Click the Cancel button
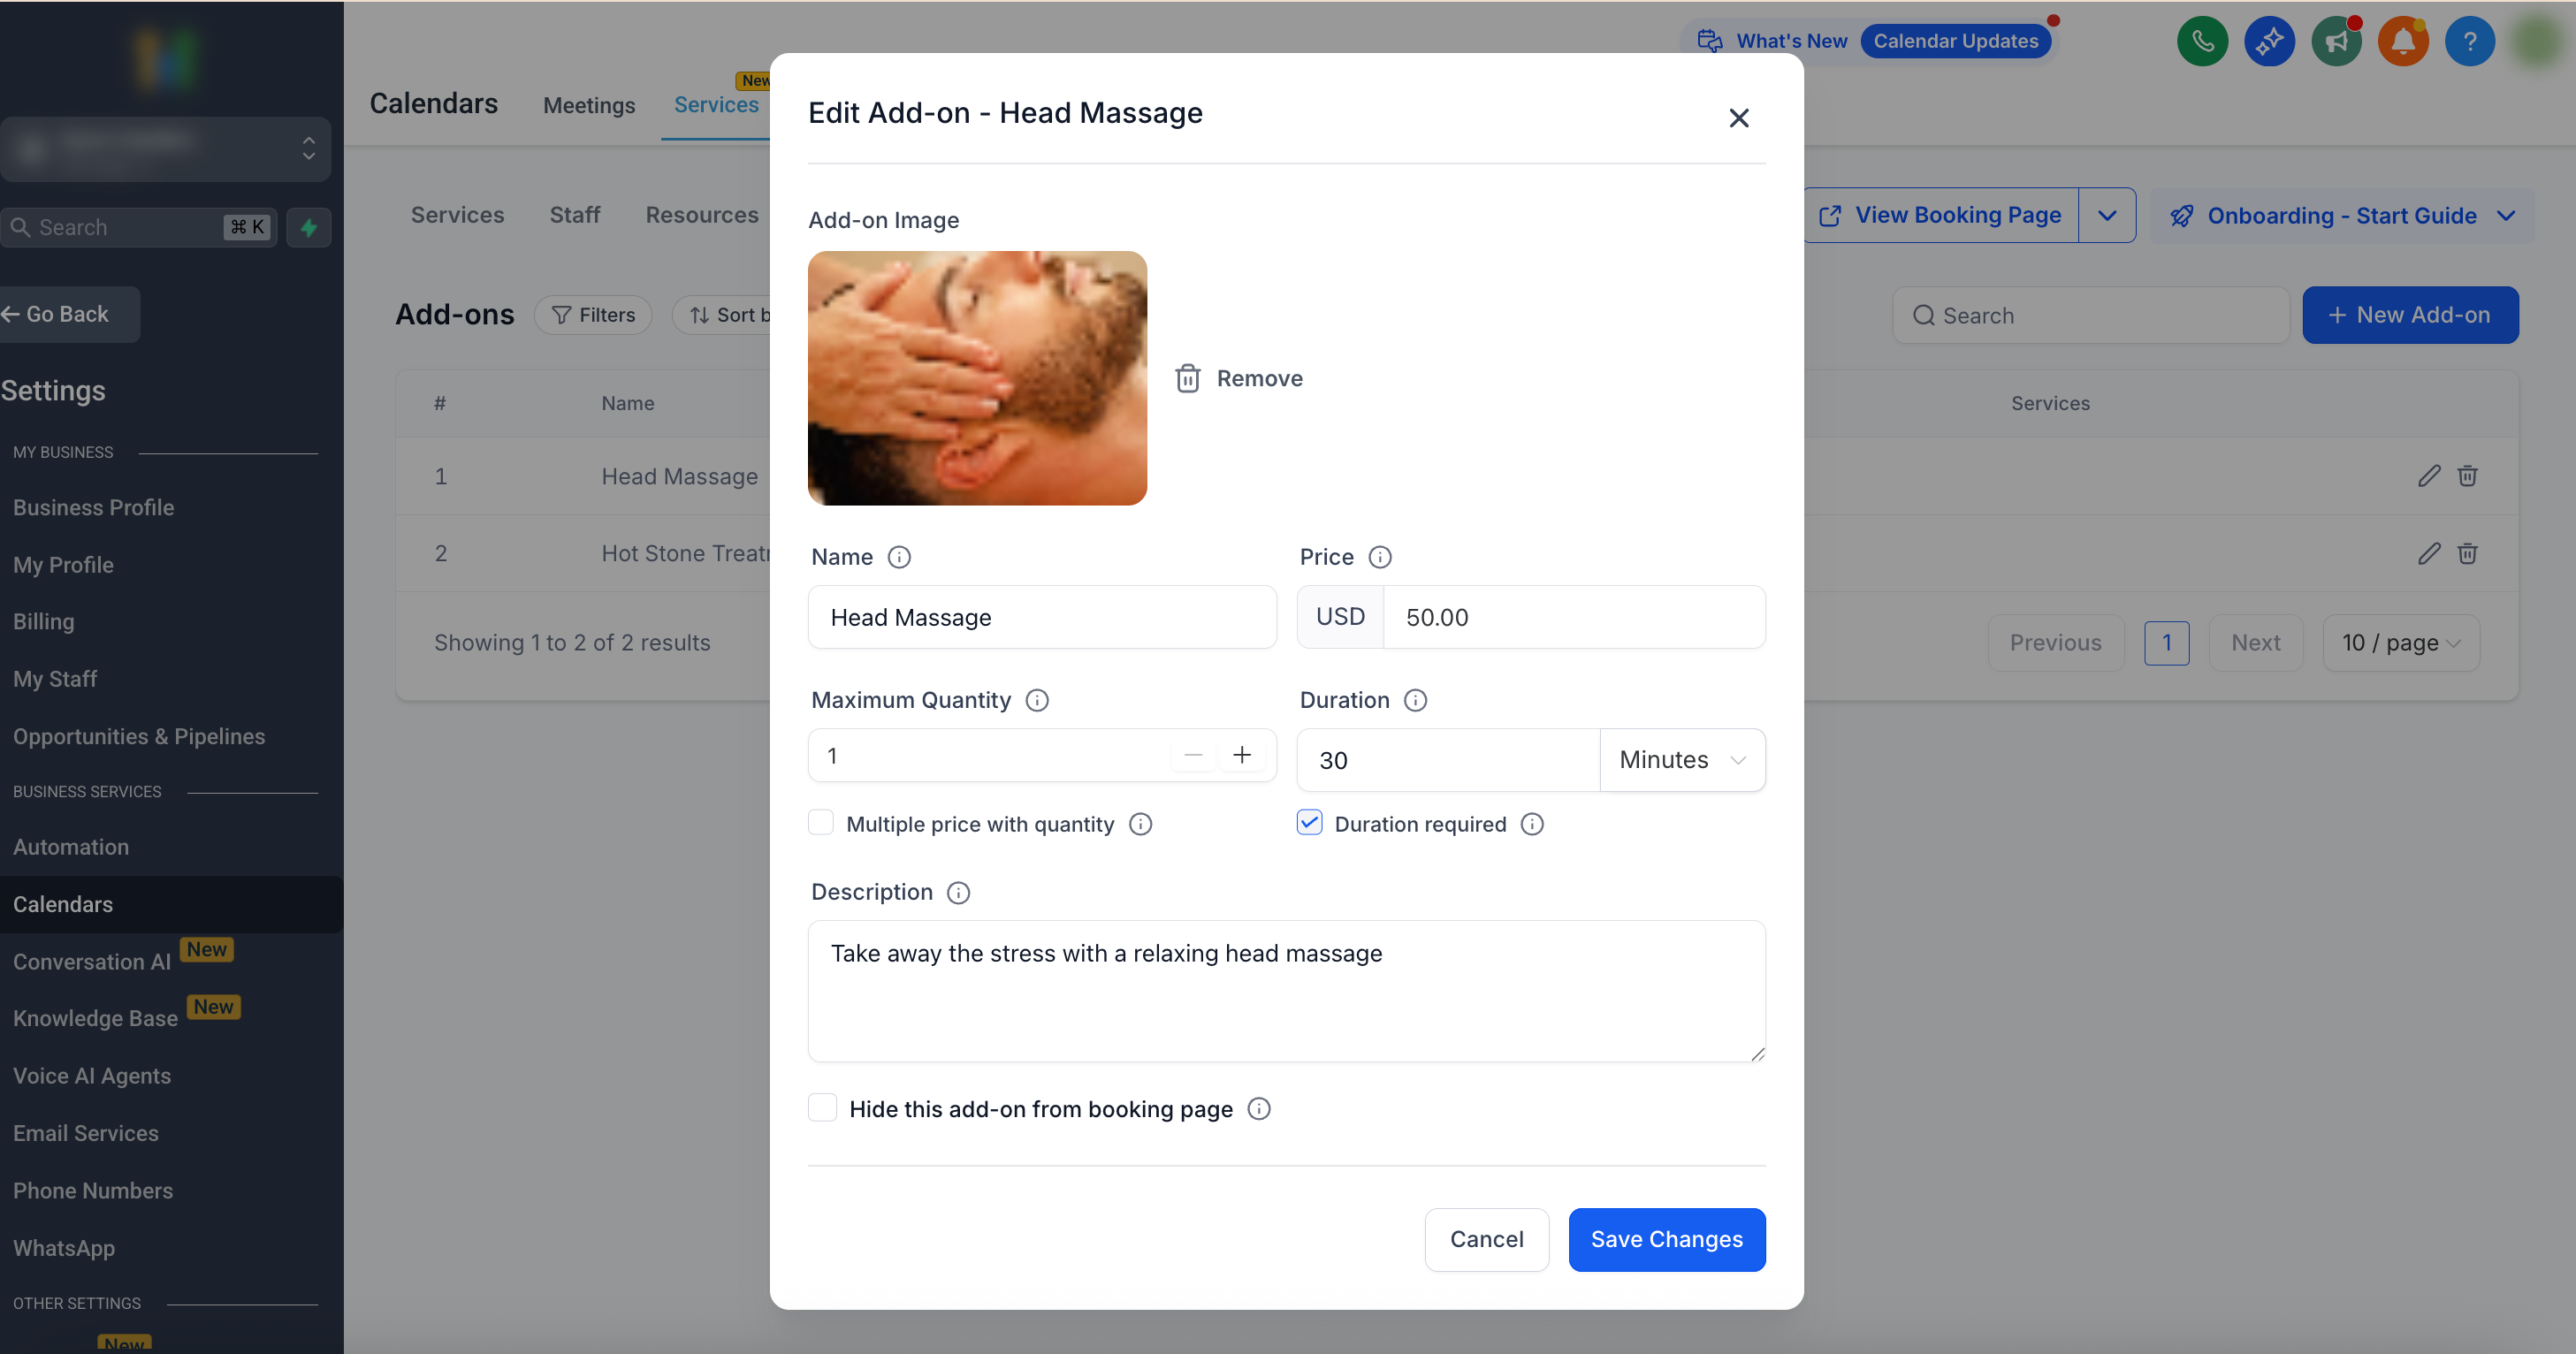This screenshot has width=2576, height=1354. coord(1486,1239)
